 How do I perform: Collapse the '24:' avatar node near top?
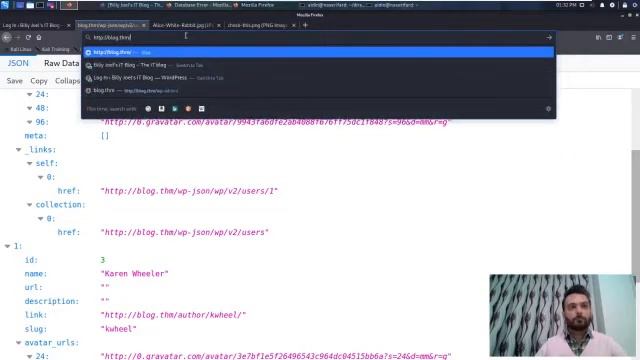pos(29,94)
